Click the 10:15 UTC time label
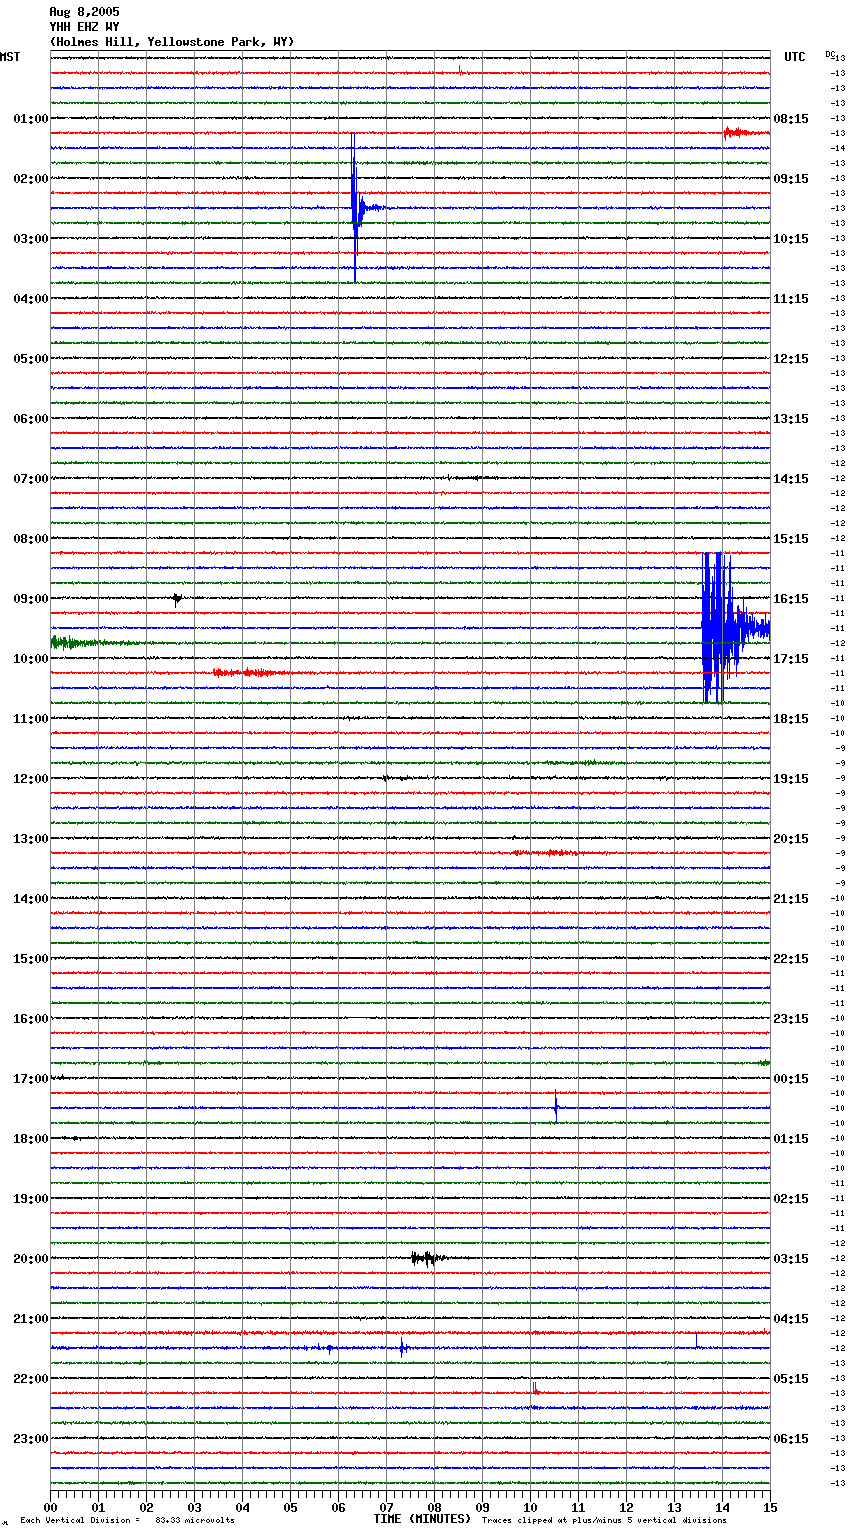The width and height of the screenshot is (850, 1534). coord(791,239)
